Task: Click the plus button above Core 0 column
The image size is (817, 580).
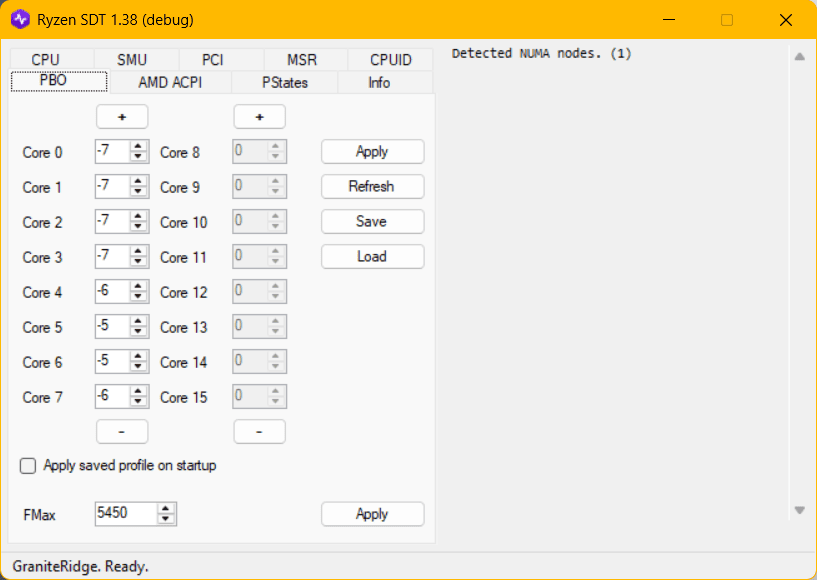Action: coord(122,117)
